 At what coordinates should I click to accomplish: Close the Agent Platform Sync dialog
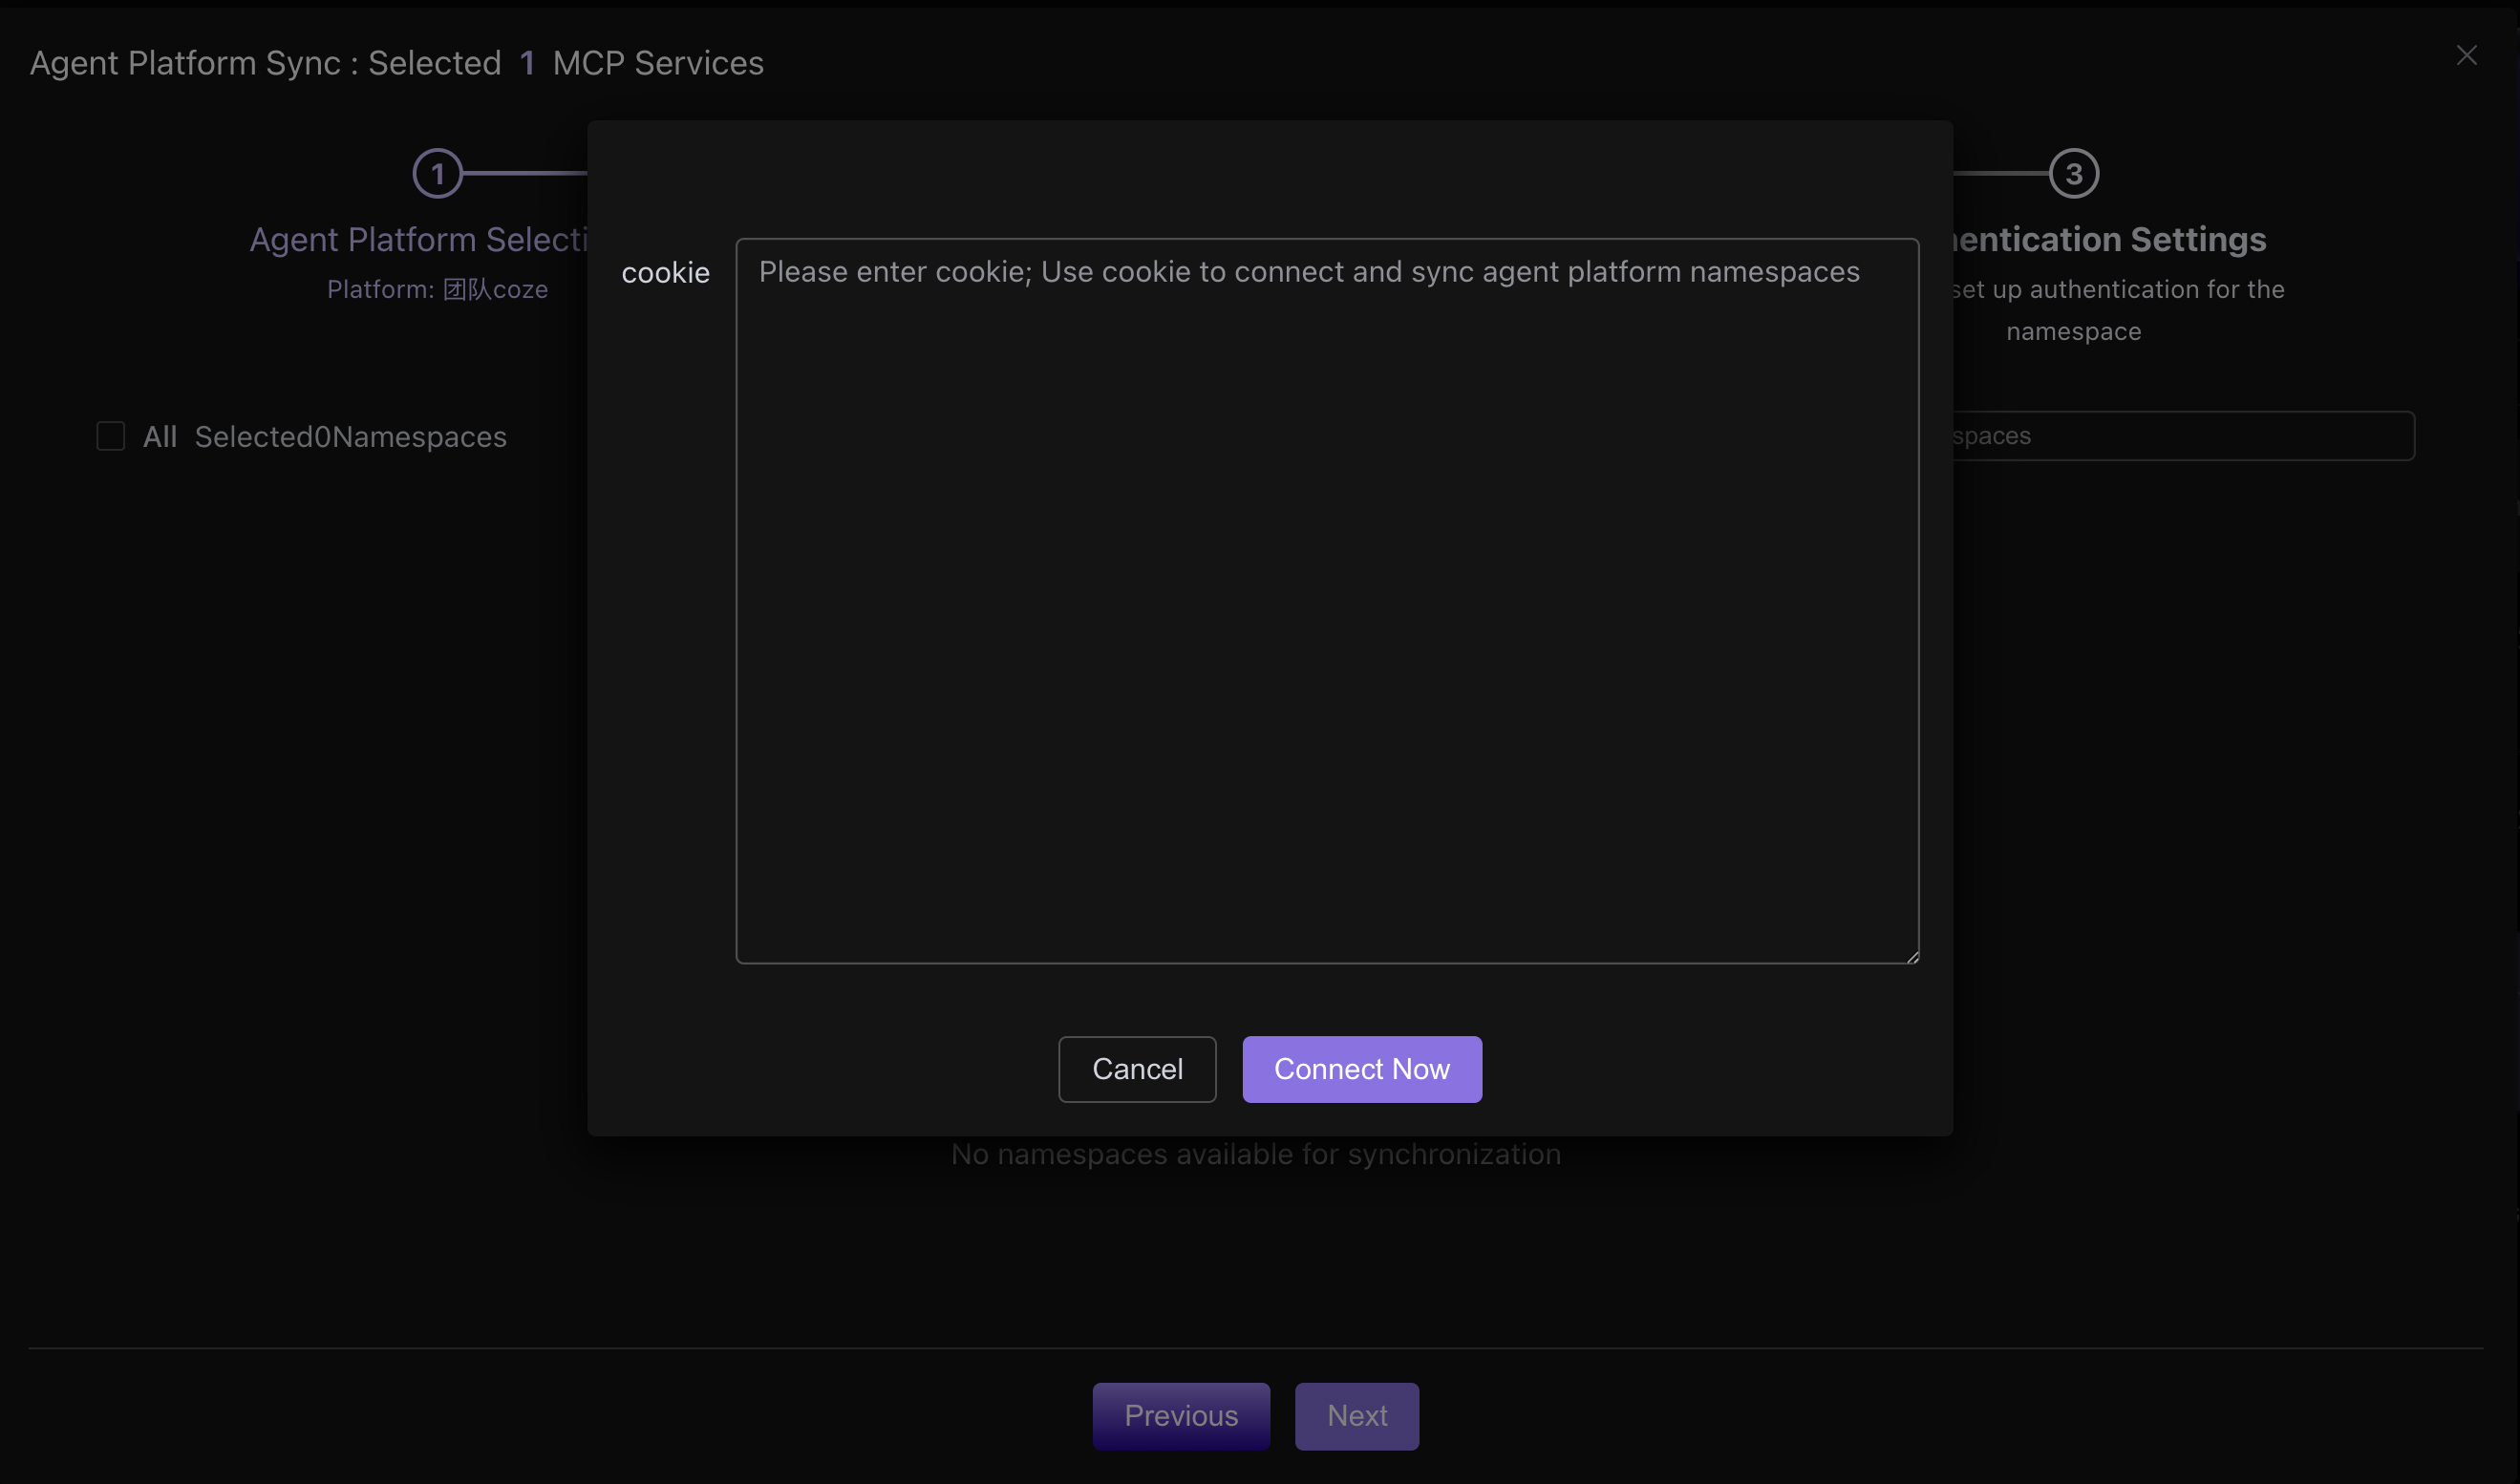coord(2466,55)
